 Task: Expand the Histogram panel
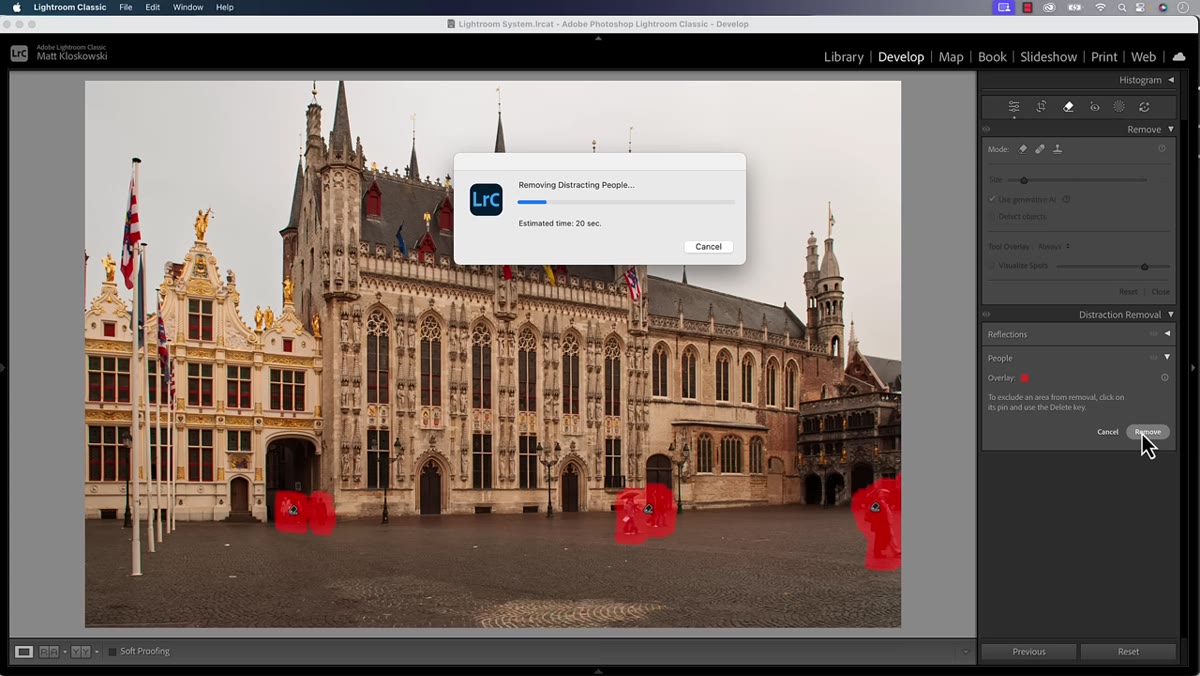(x=1170, y=80)
